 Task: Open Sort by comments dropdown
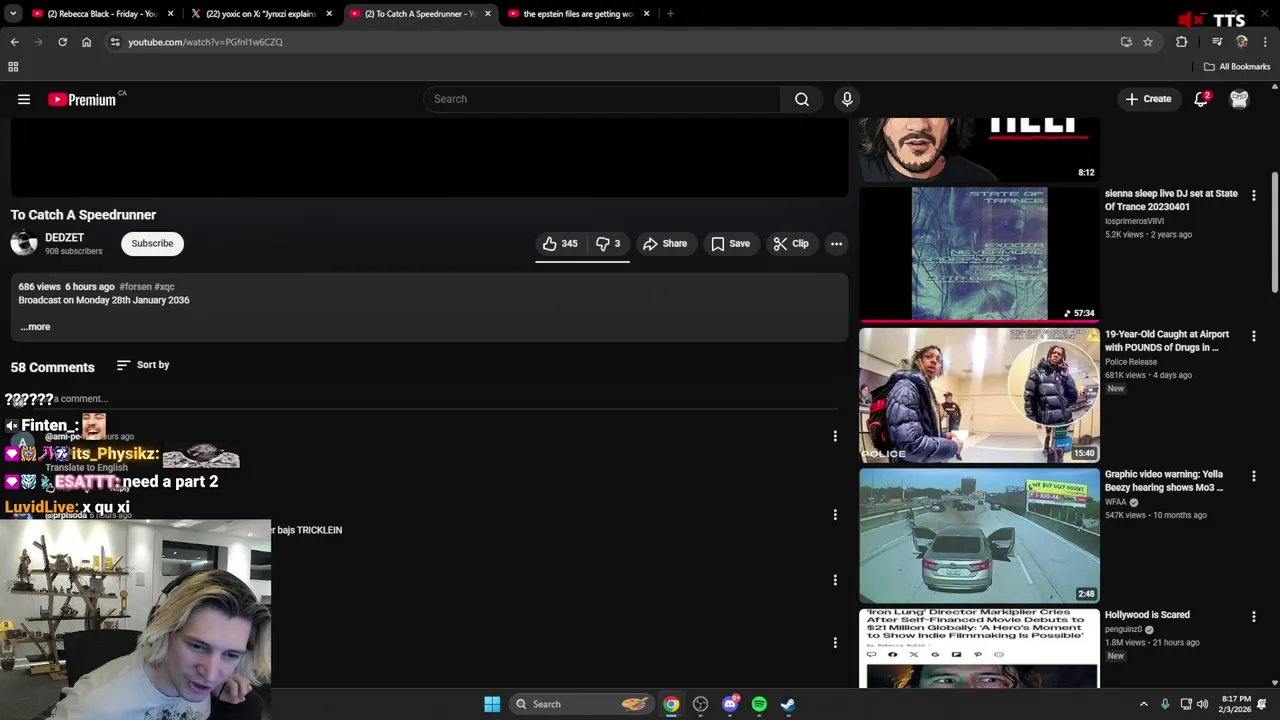click(x=143, y=365)
